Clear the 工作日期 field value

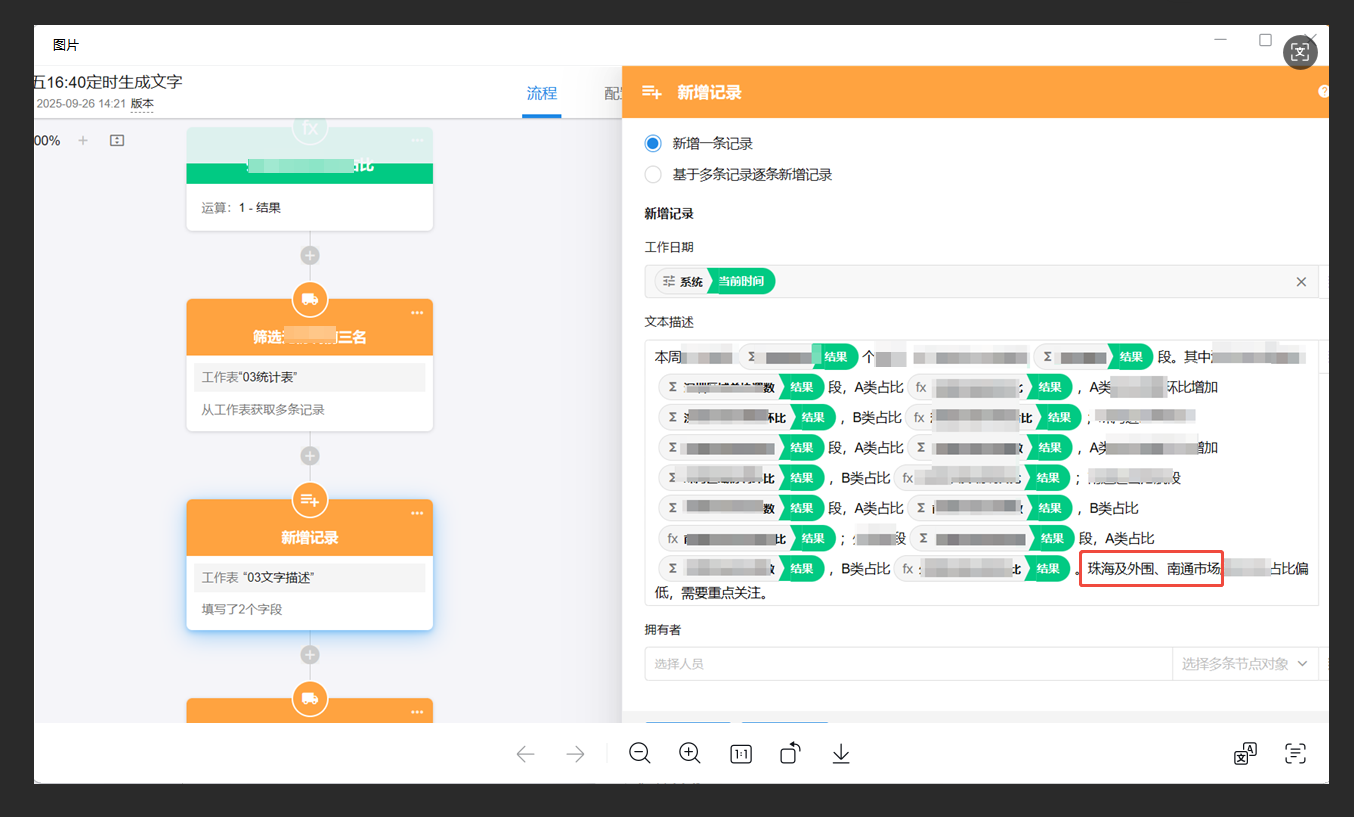tap(1300, 281)
